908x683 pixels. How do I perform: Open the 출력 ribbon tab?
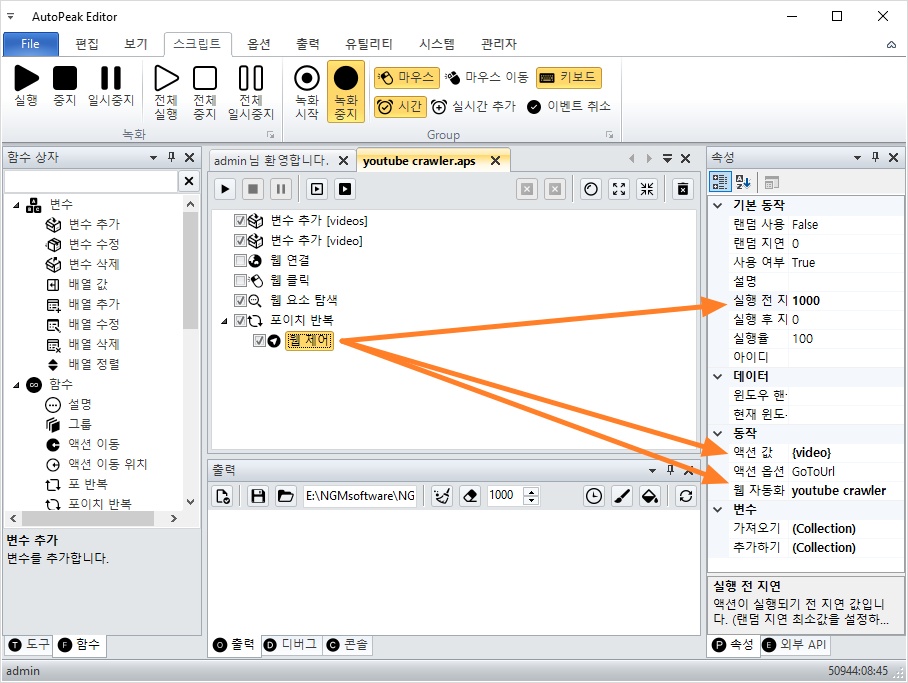tap(307, 44)
